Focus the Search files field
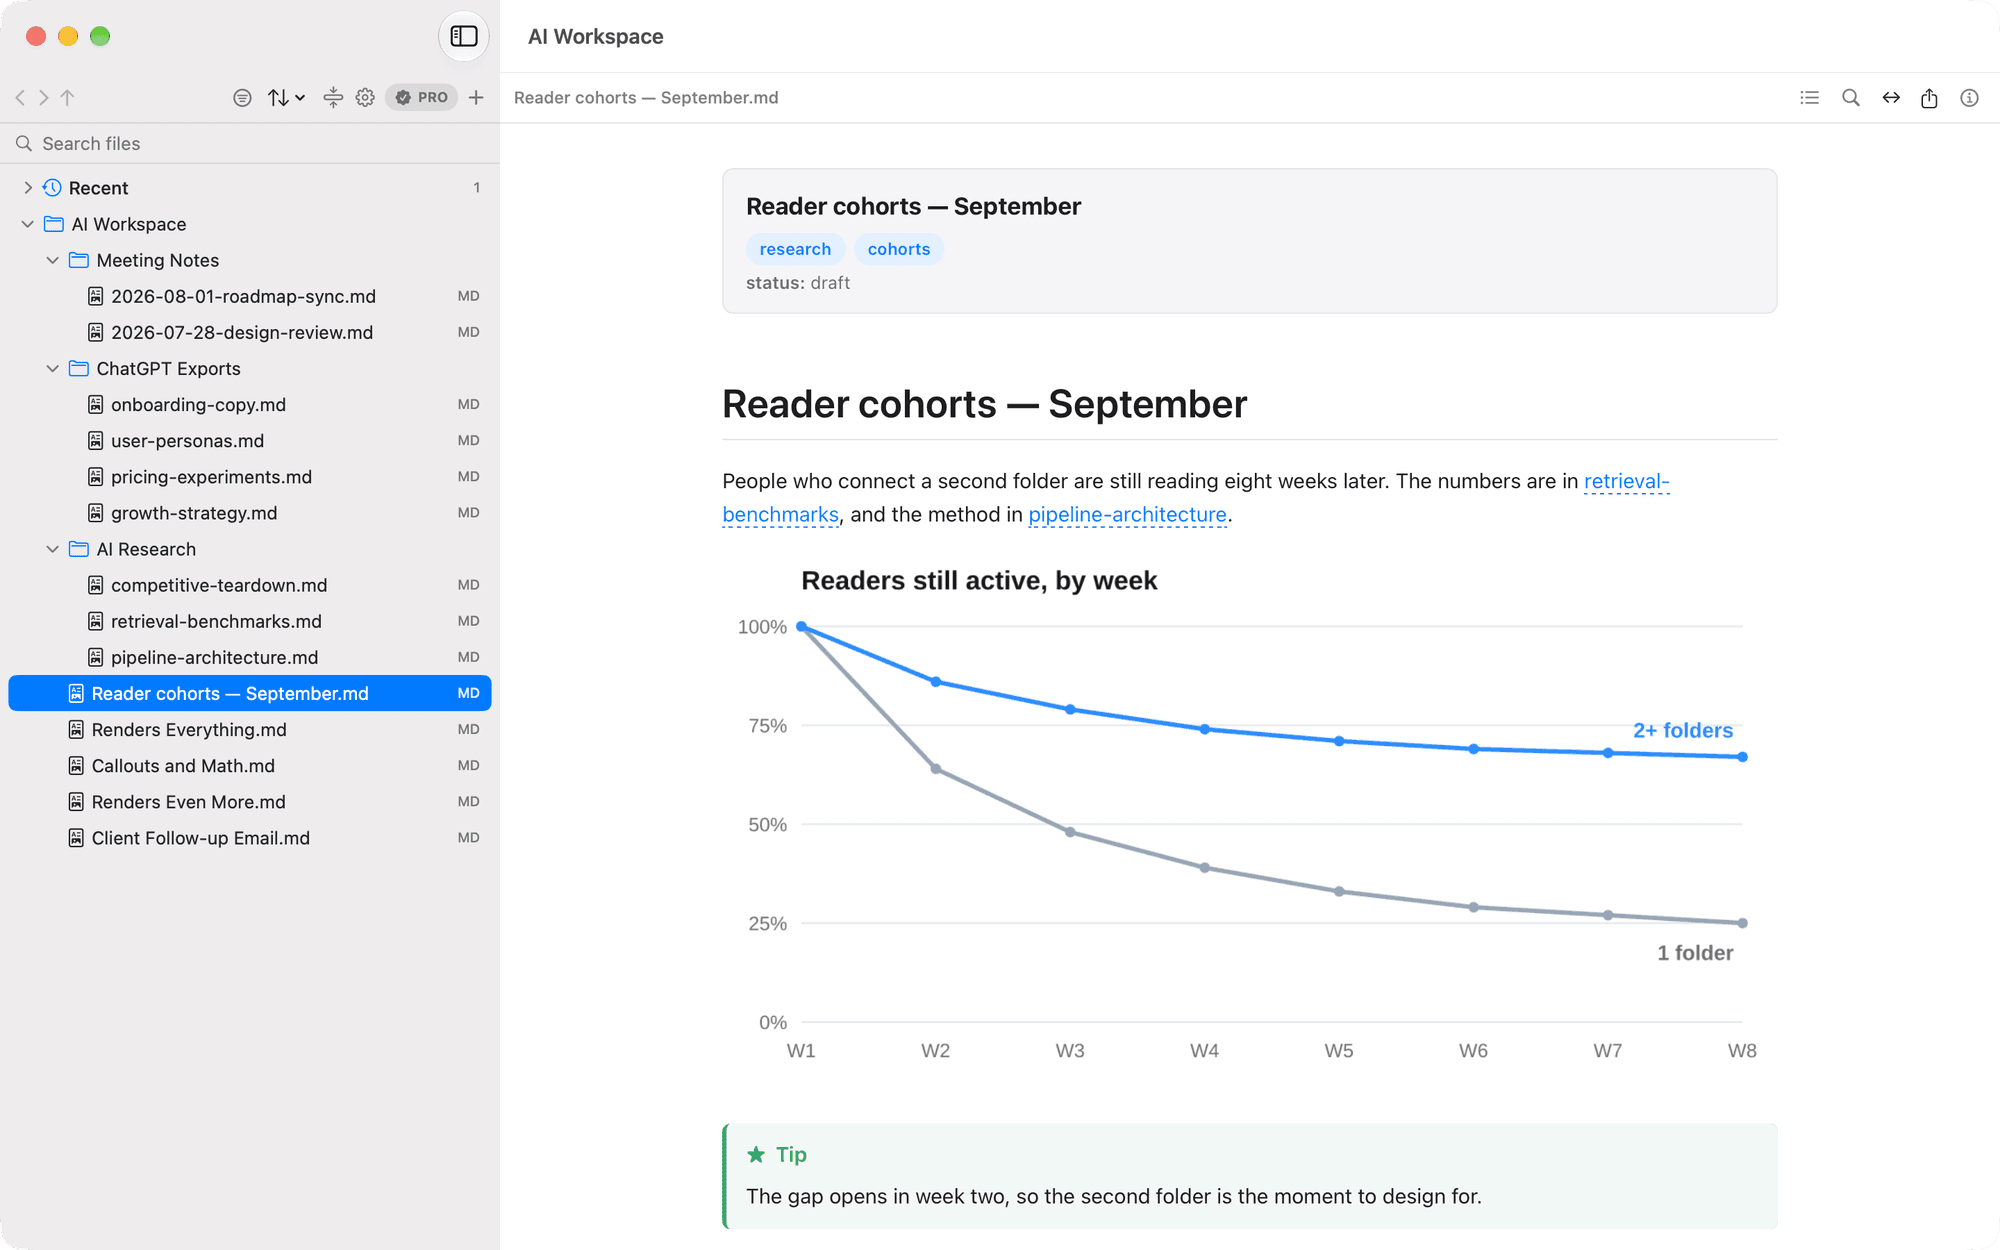The height and width of the screenshot is (1250, 2000). click(250, 144)
